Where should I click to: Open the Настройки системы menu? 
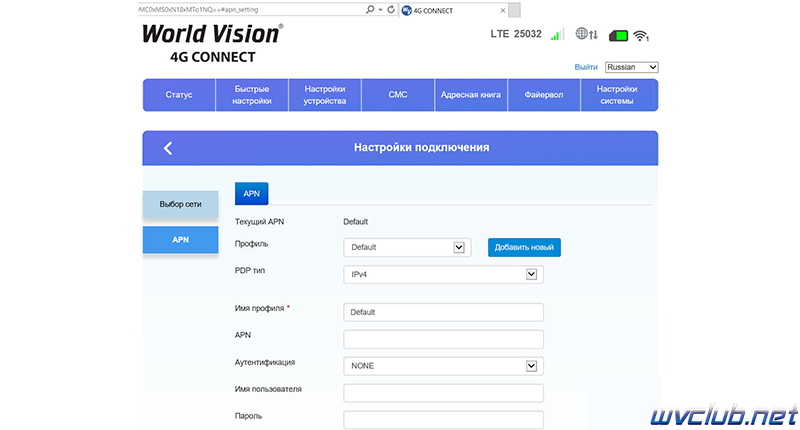point(619,95)
